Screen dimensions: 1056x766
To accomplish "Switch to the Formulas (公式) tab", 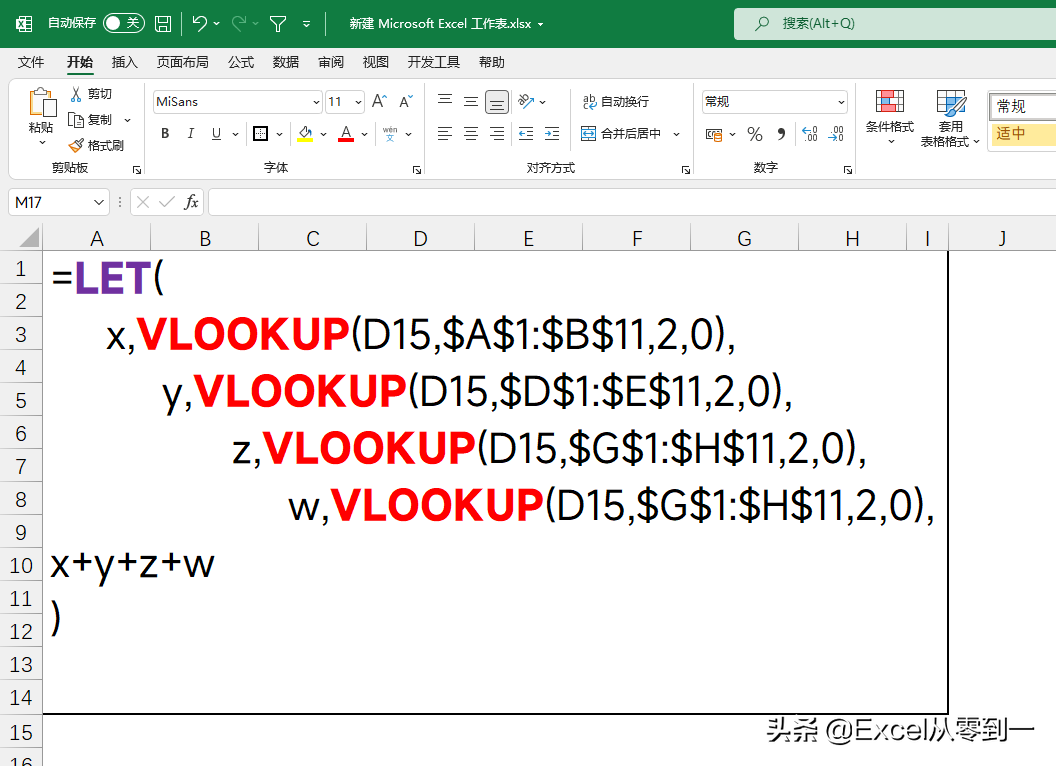I will pos(241,63).
